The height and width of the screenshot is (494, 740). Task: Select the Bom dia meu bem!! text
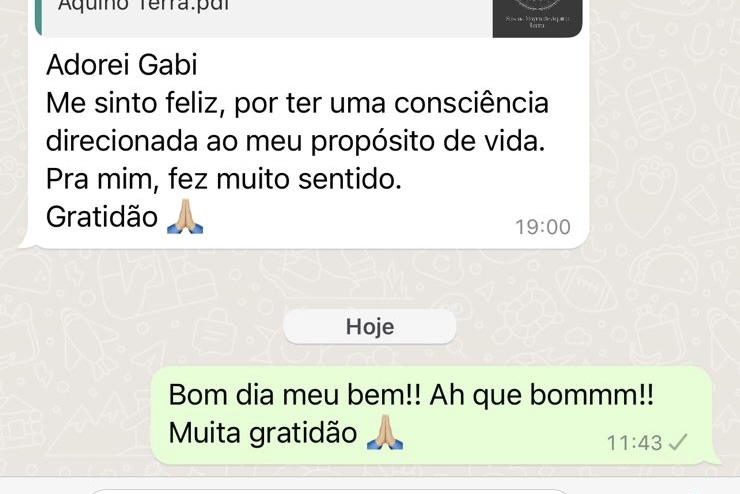(x=294, y=394)
